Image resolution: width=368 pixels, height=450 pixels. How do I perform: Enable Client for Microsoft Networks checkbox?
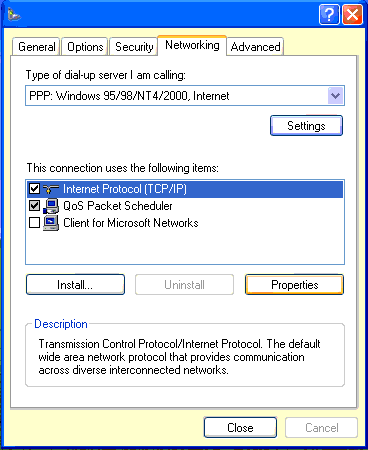(34, 222)
